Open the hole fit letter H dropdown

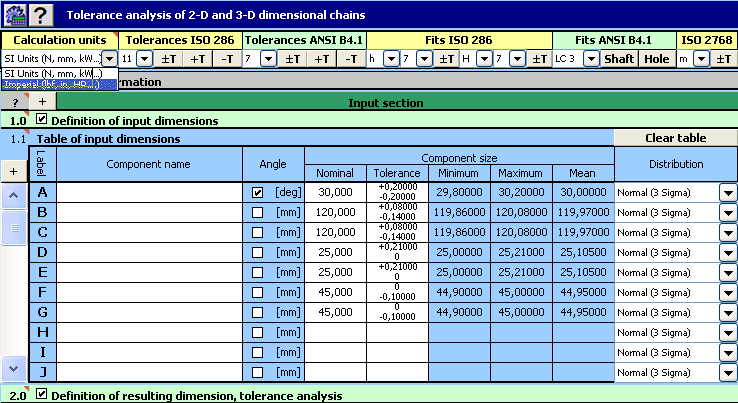484,59
